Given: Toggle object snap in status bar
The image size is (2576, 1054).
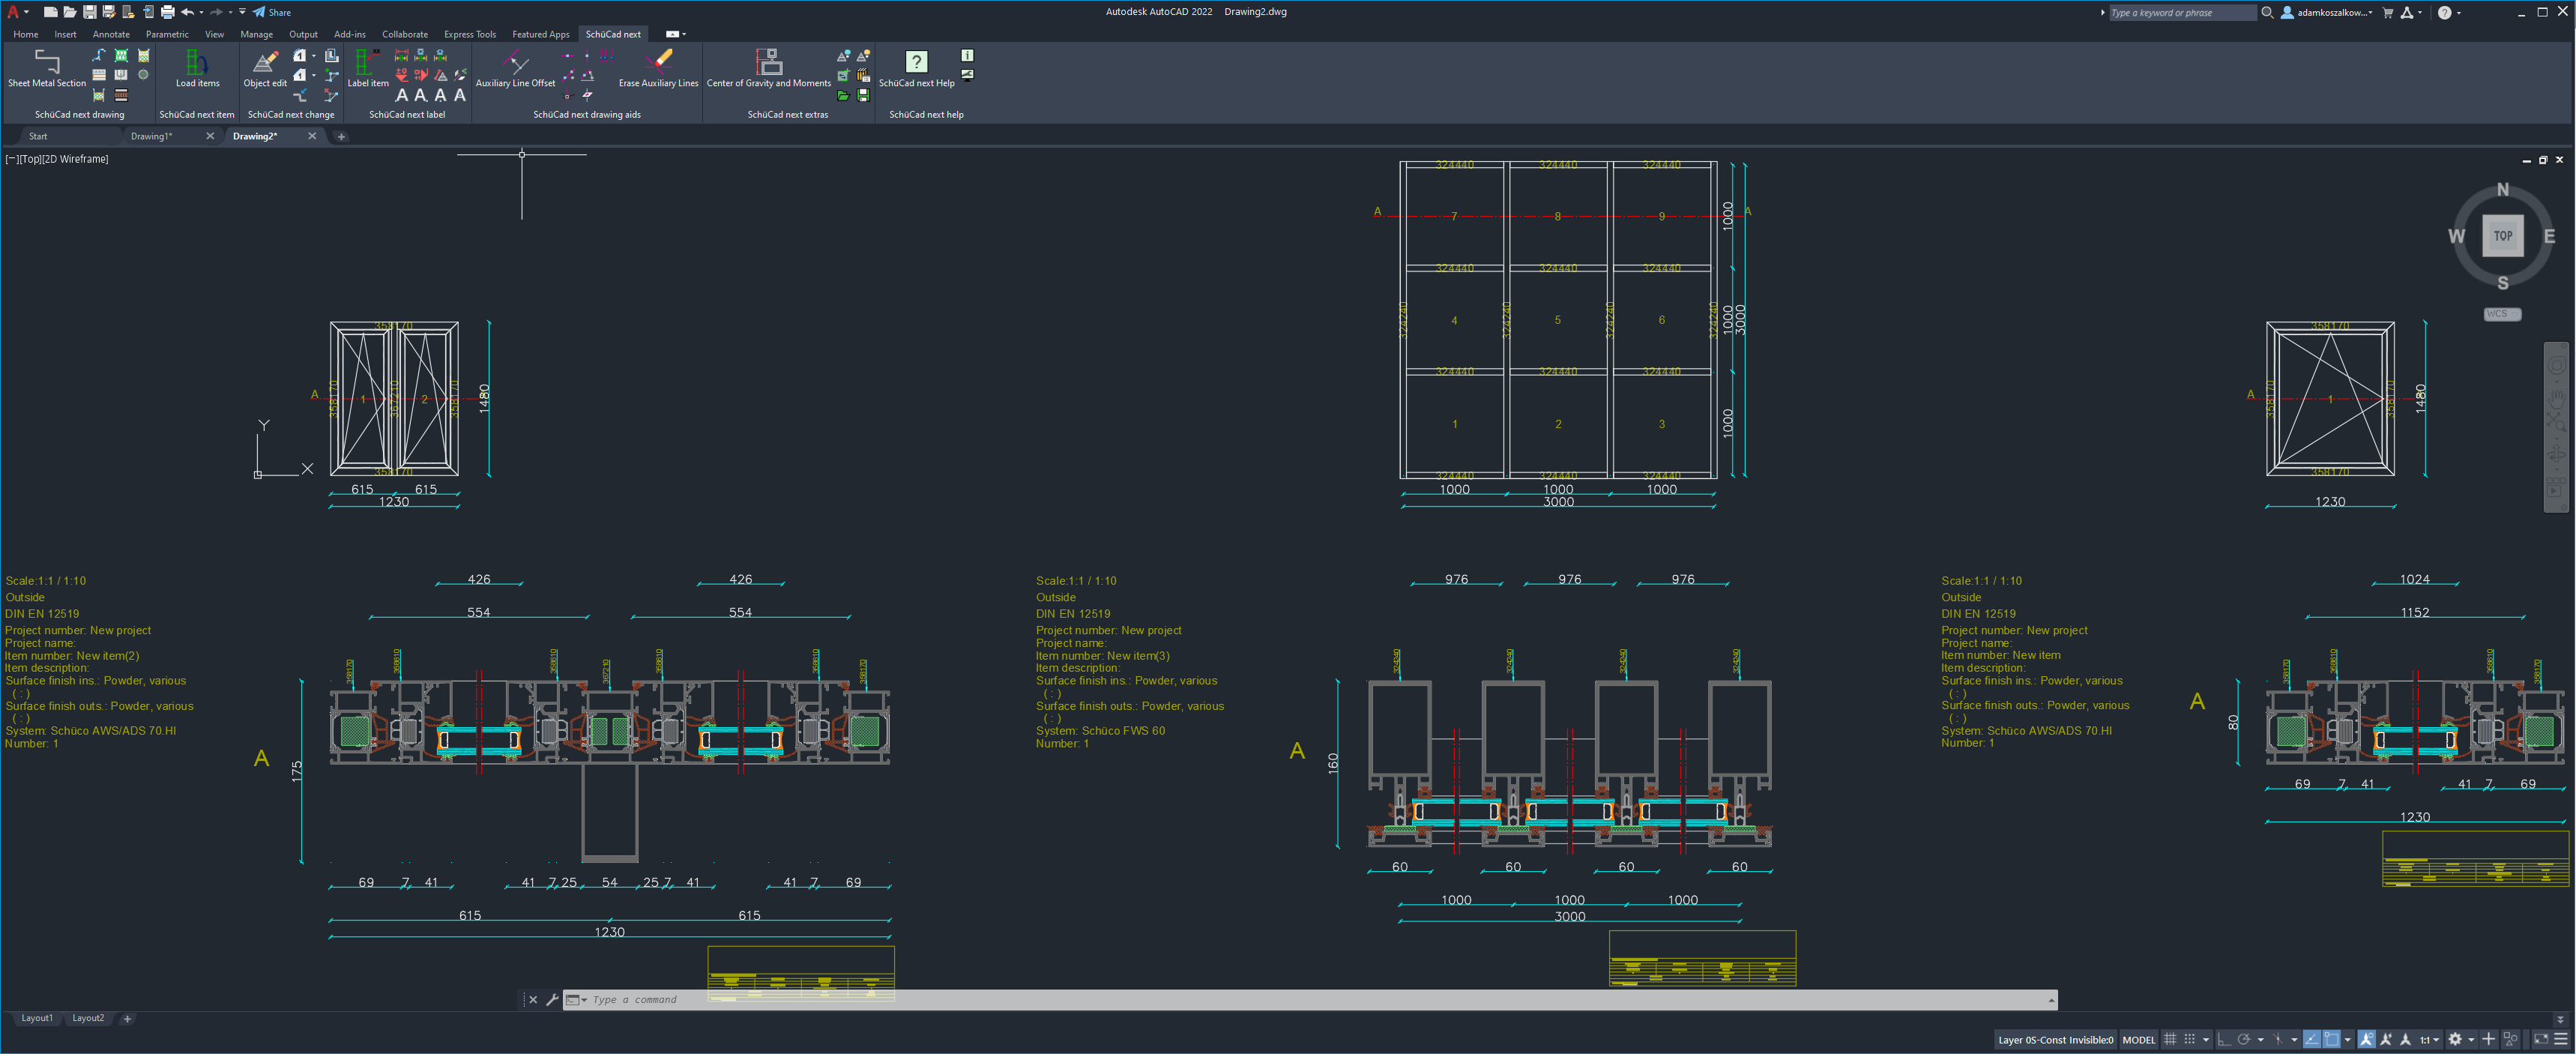Looking at the screenshot, I should click(2332, 1040).
